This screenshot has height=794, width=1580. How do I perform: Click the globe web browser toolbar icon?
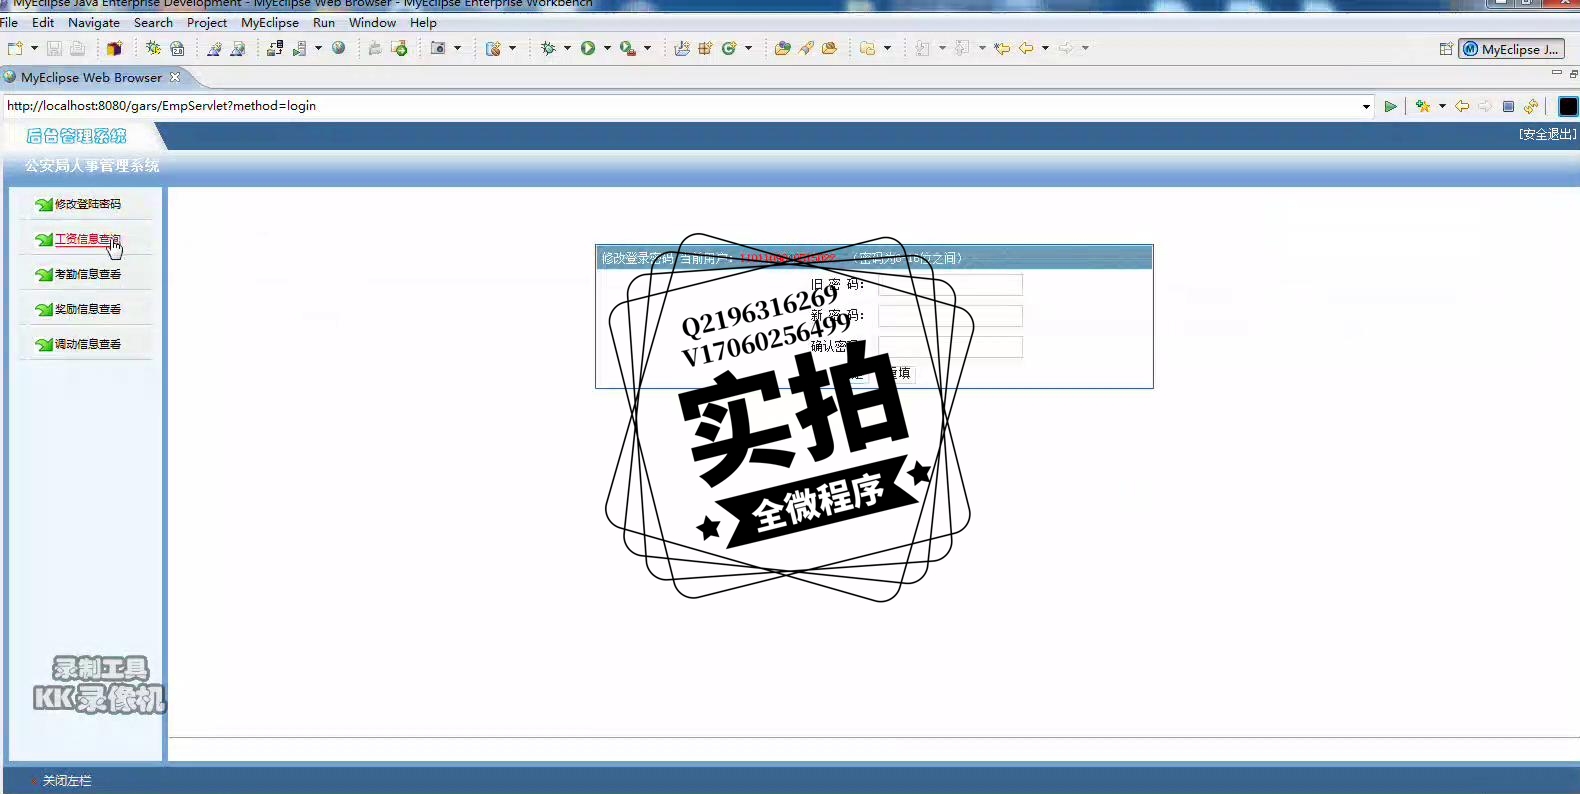point(339,48)
